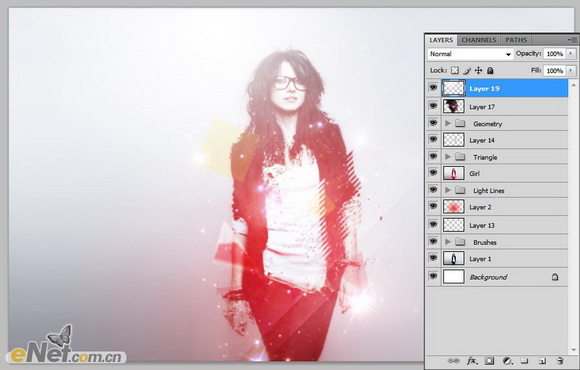Select the Layer 2 name
The width and height of the screenshot is (580, 370).
click(480, 207)
